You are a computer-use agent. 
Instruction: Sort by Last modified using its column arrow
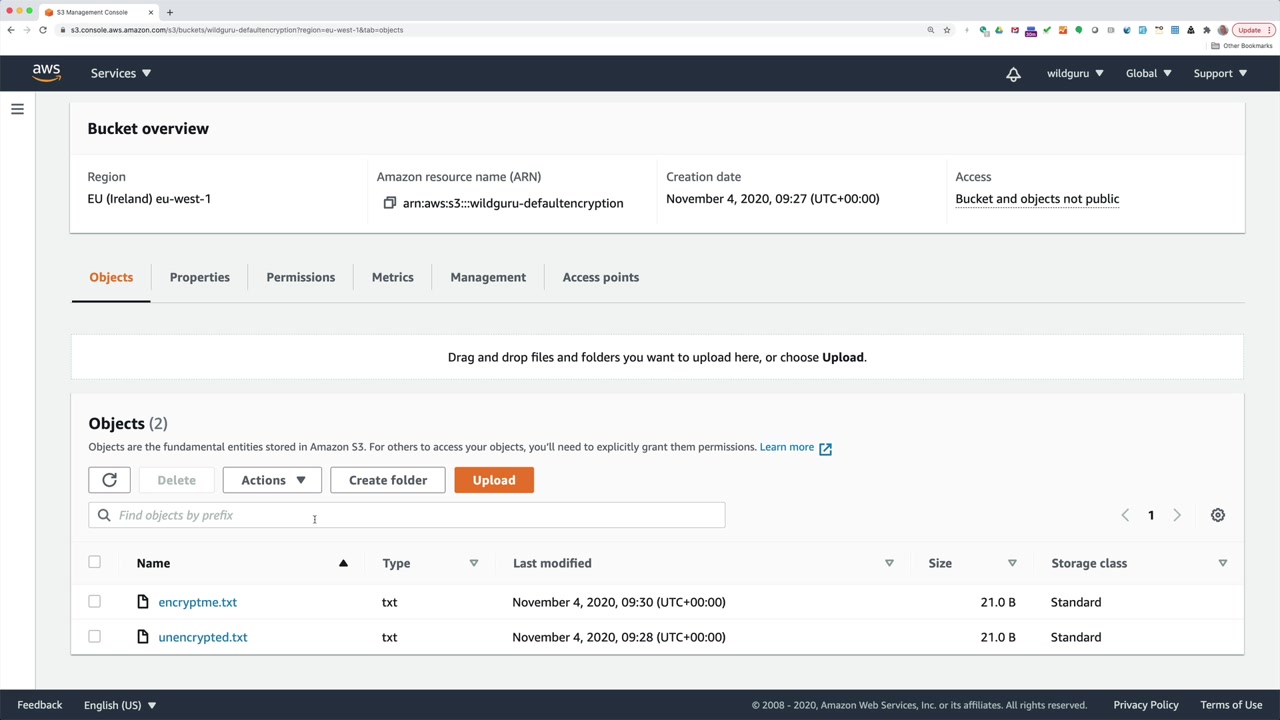889,563
